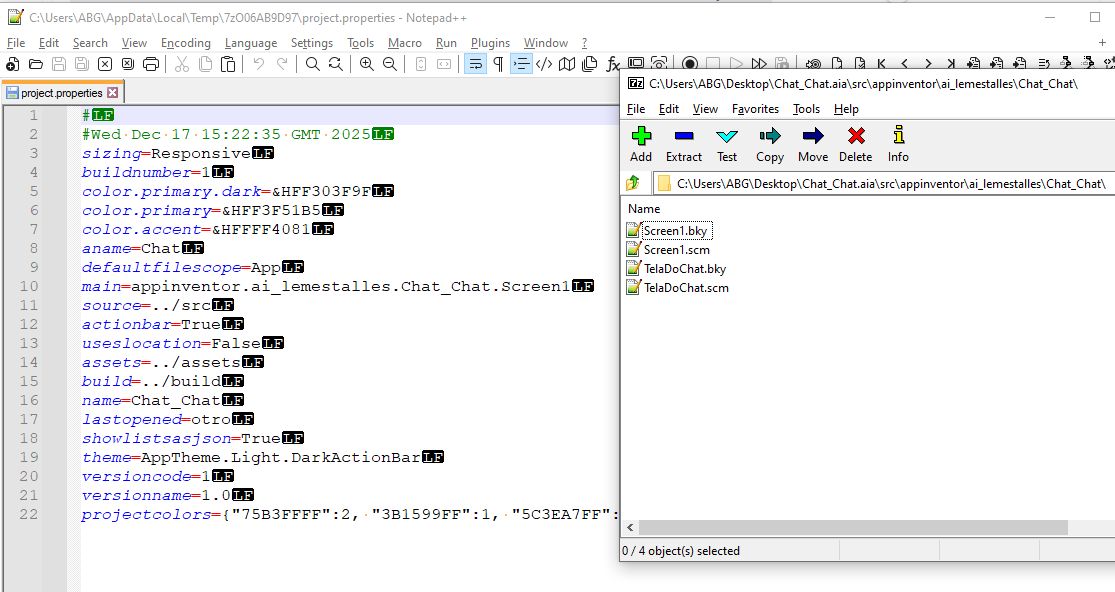The width and height of the screenshot is (1115, 592).
Task: Click the red Delete icon in 7-Zip
Action: pyautogui.click(x=855, y=143)
